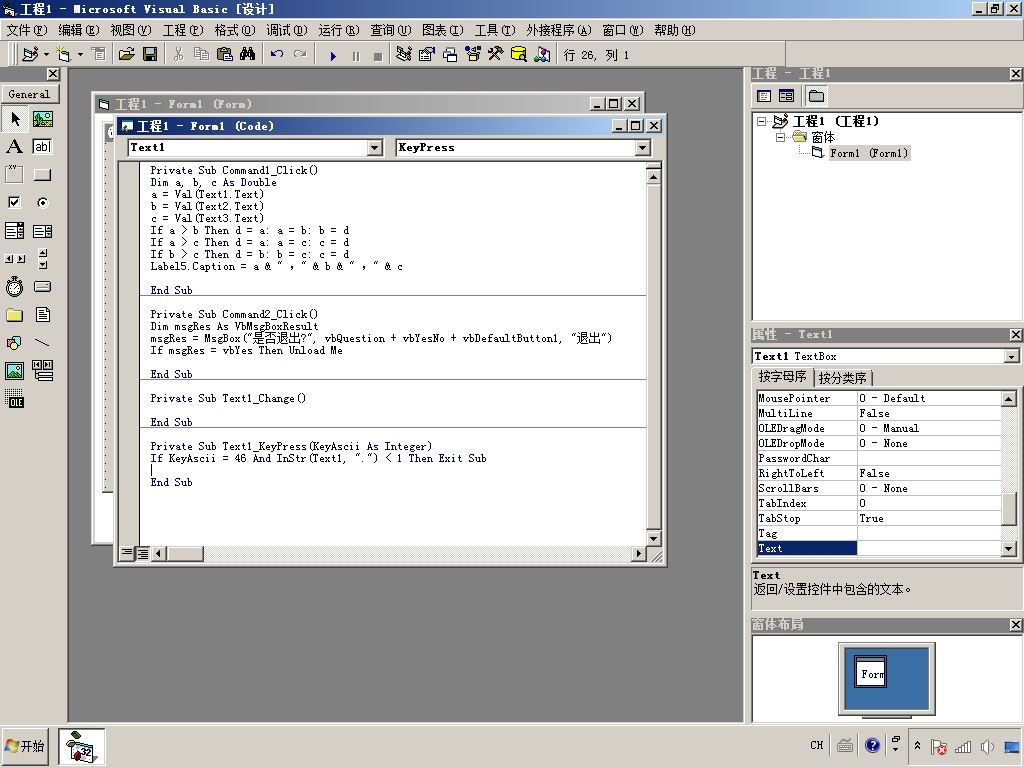
Task: Select the ComboBox control in toolbox
Action: [14, 231]
